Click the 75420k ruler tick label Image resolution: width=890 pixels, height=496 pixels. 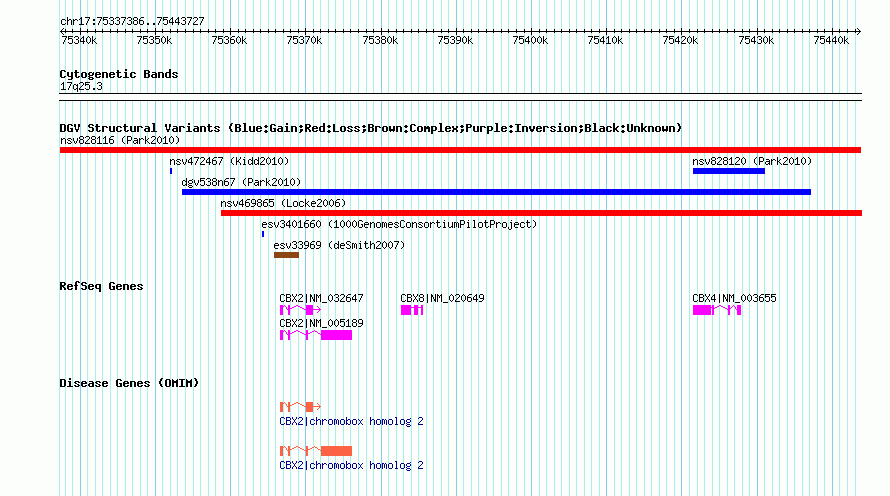[681, 40]
